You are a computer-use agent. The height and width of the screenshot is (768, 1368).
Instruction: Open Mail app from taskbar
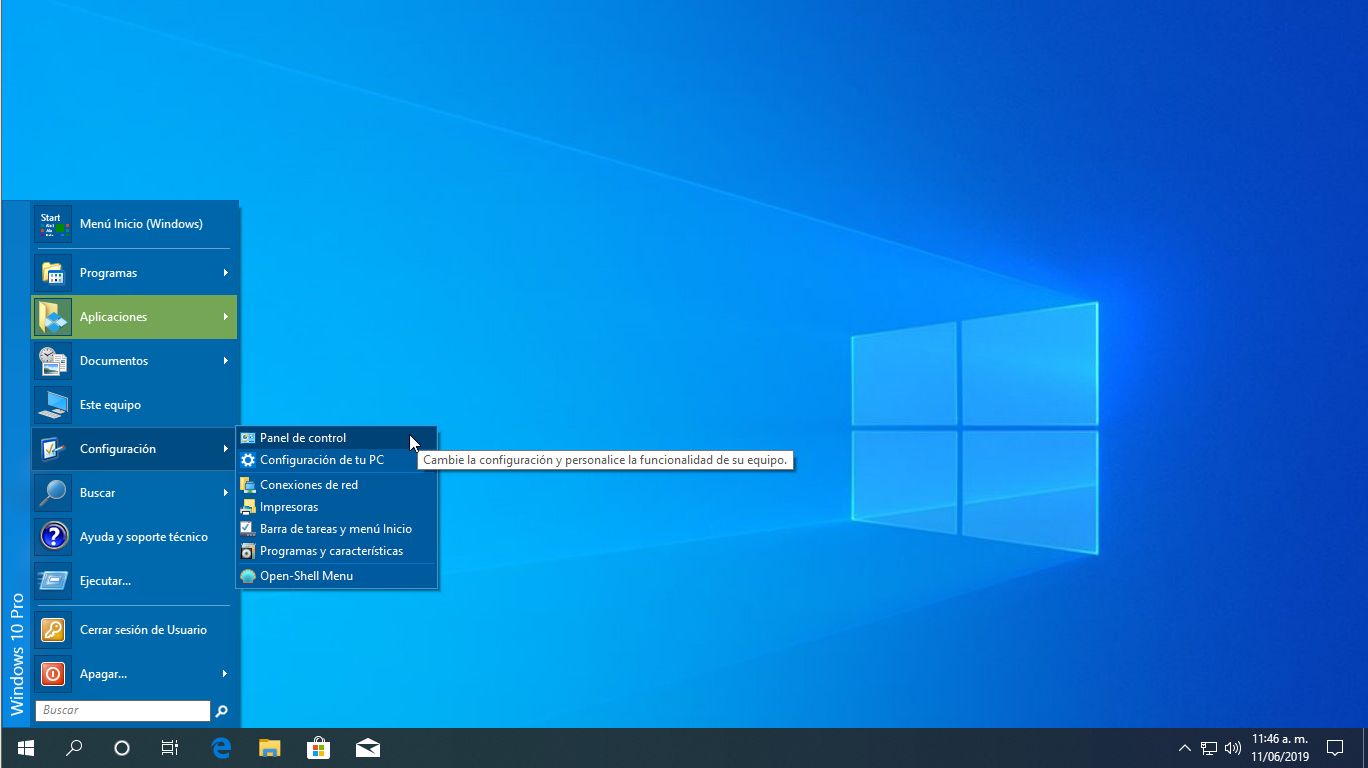click(x=368, y=748)
